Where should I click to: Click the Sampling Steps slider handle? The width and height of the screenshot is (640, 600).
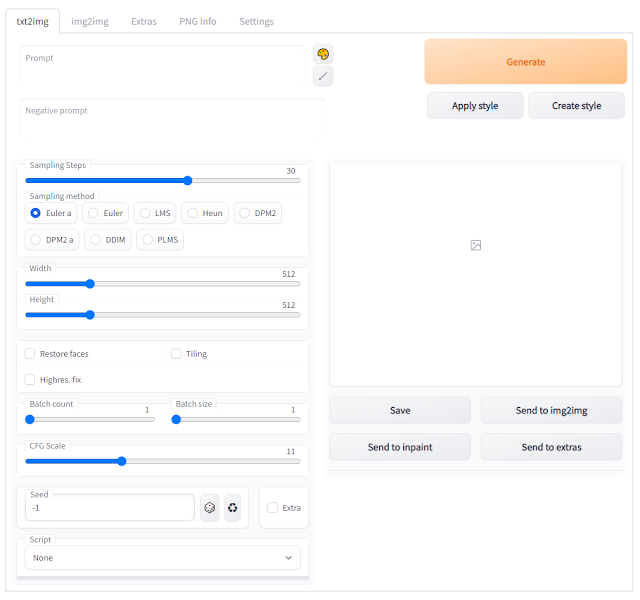pyautogui.click(x=188, y=180)
